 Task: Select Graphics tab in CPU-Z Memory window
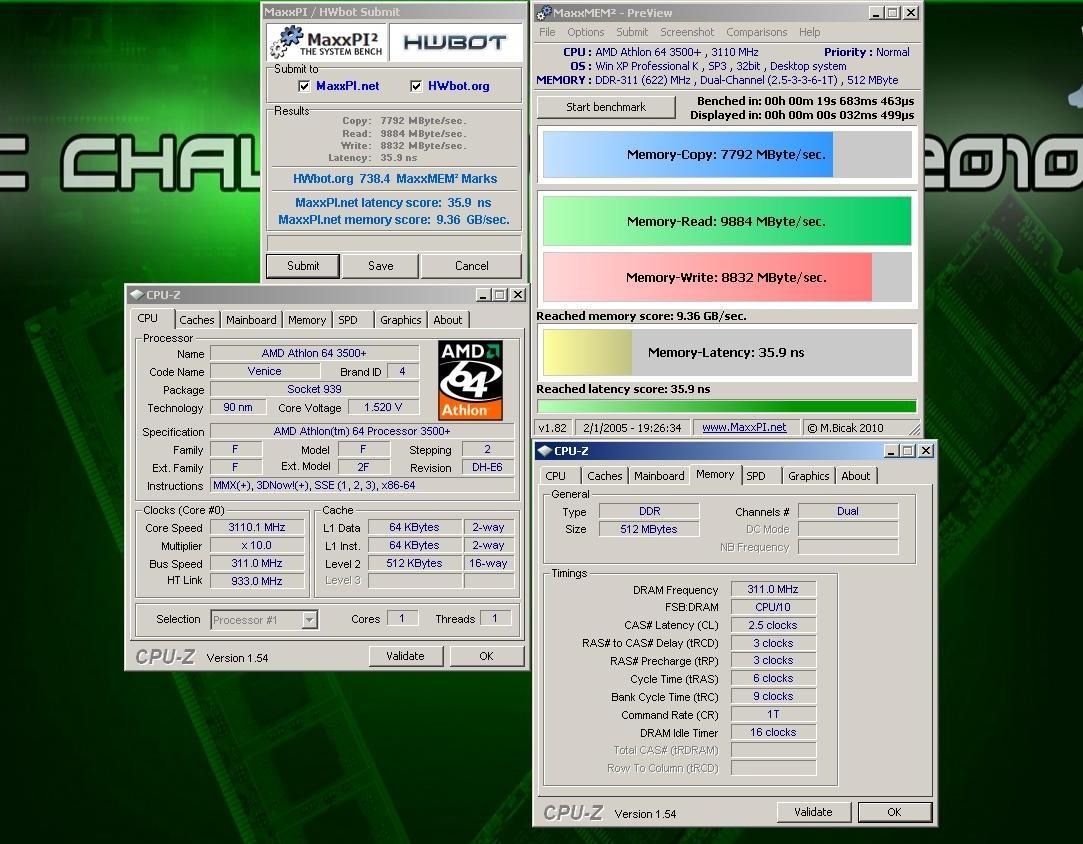pyautogui.click(x=809, y=476)
